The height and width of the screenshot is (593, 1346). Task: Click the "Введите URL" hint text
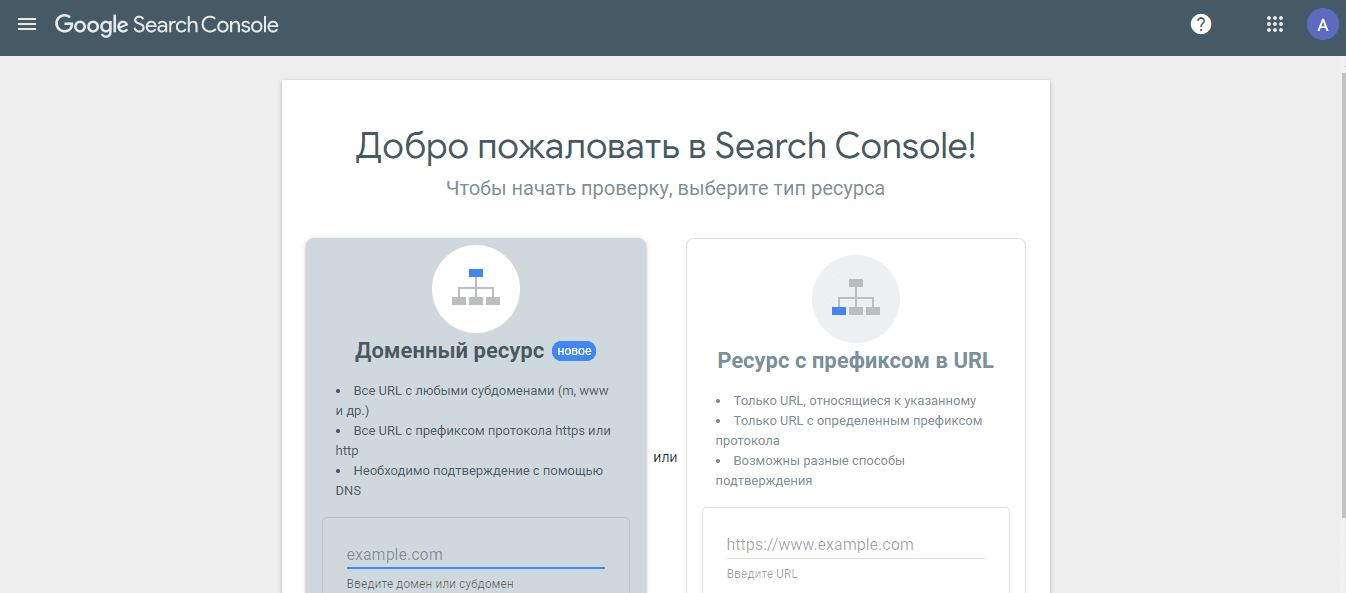click(762, 574)
